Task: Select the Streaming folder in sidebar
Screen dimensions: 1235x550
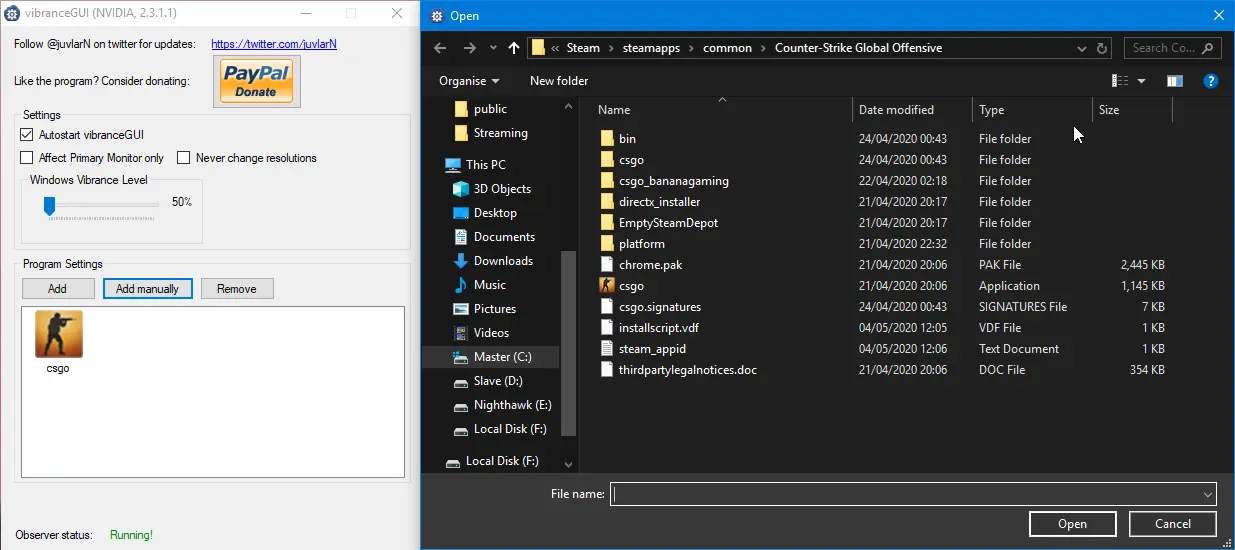Action: 500,133
